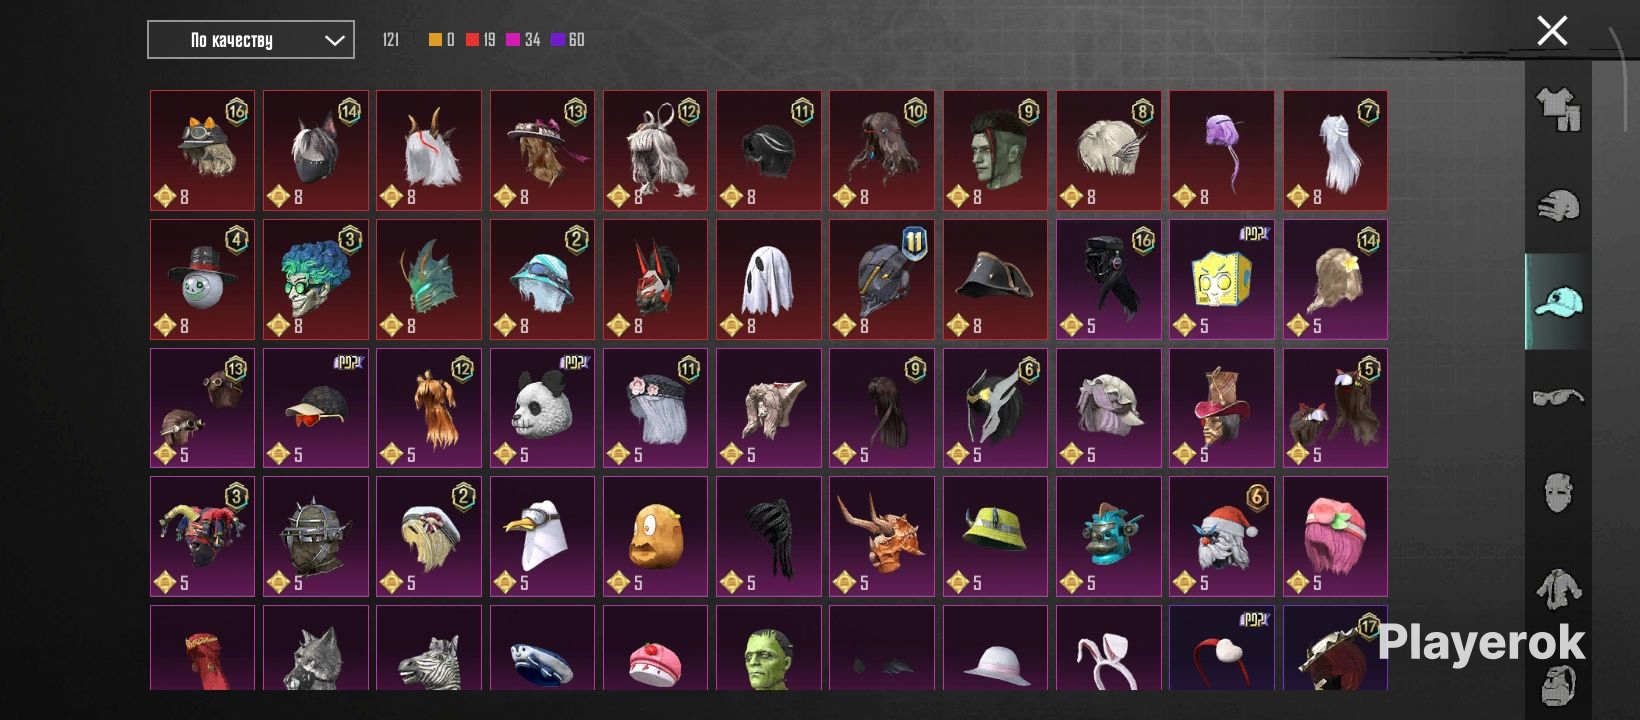Select the Santa hat with beard item
Viewport: 1640px width, 720px height.
1222,536
